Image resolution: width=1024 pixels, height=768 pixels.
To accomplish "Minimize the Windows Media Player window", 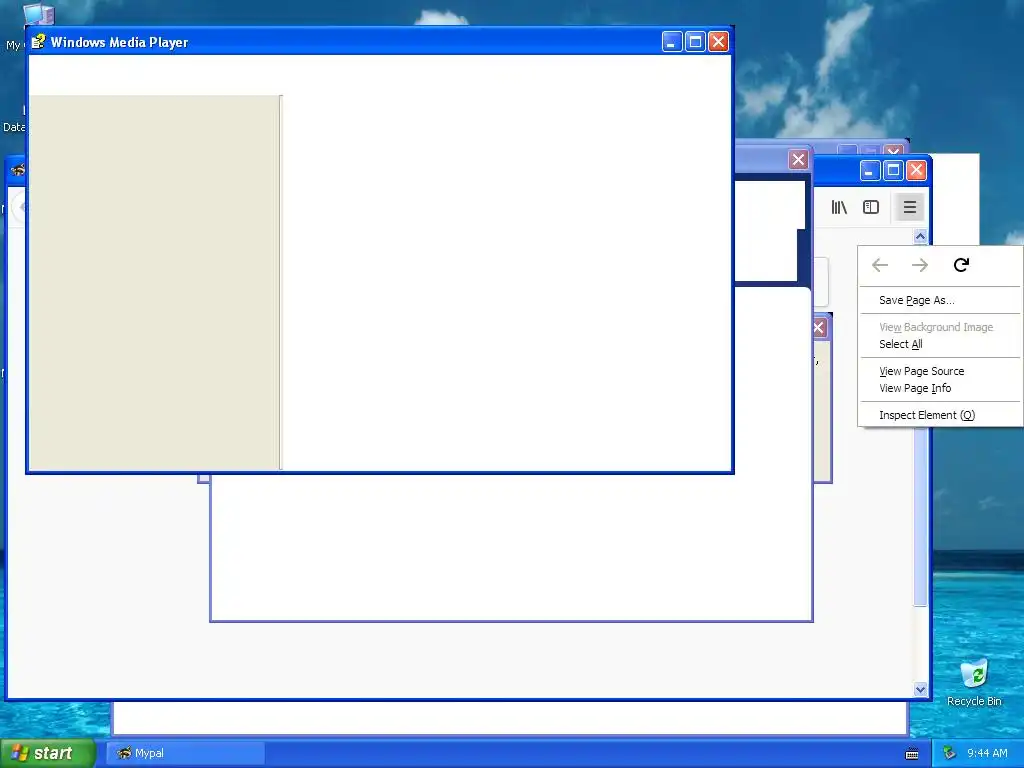I will [x=672, y=42].
